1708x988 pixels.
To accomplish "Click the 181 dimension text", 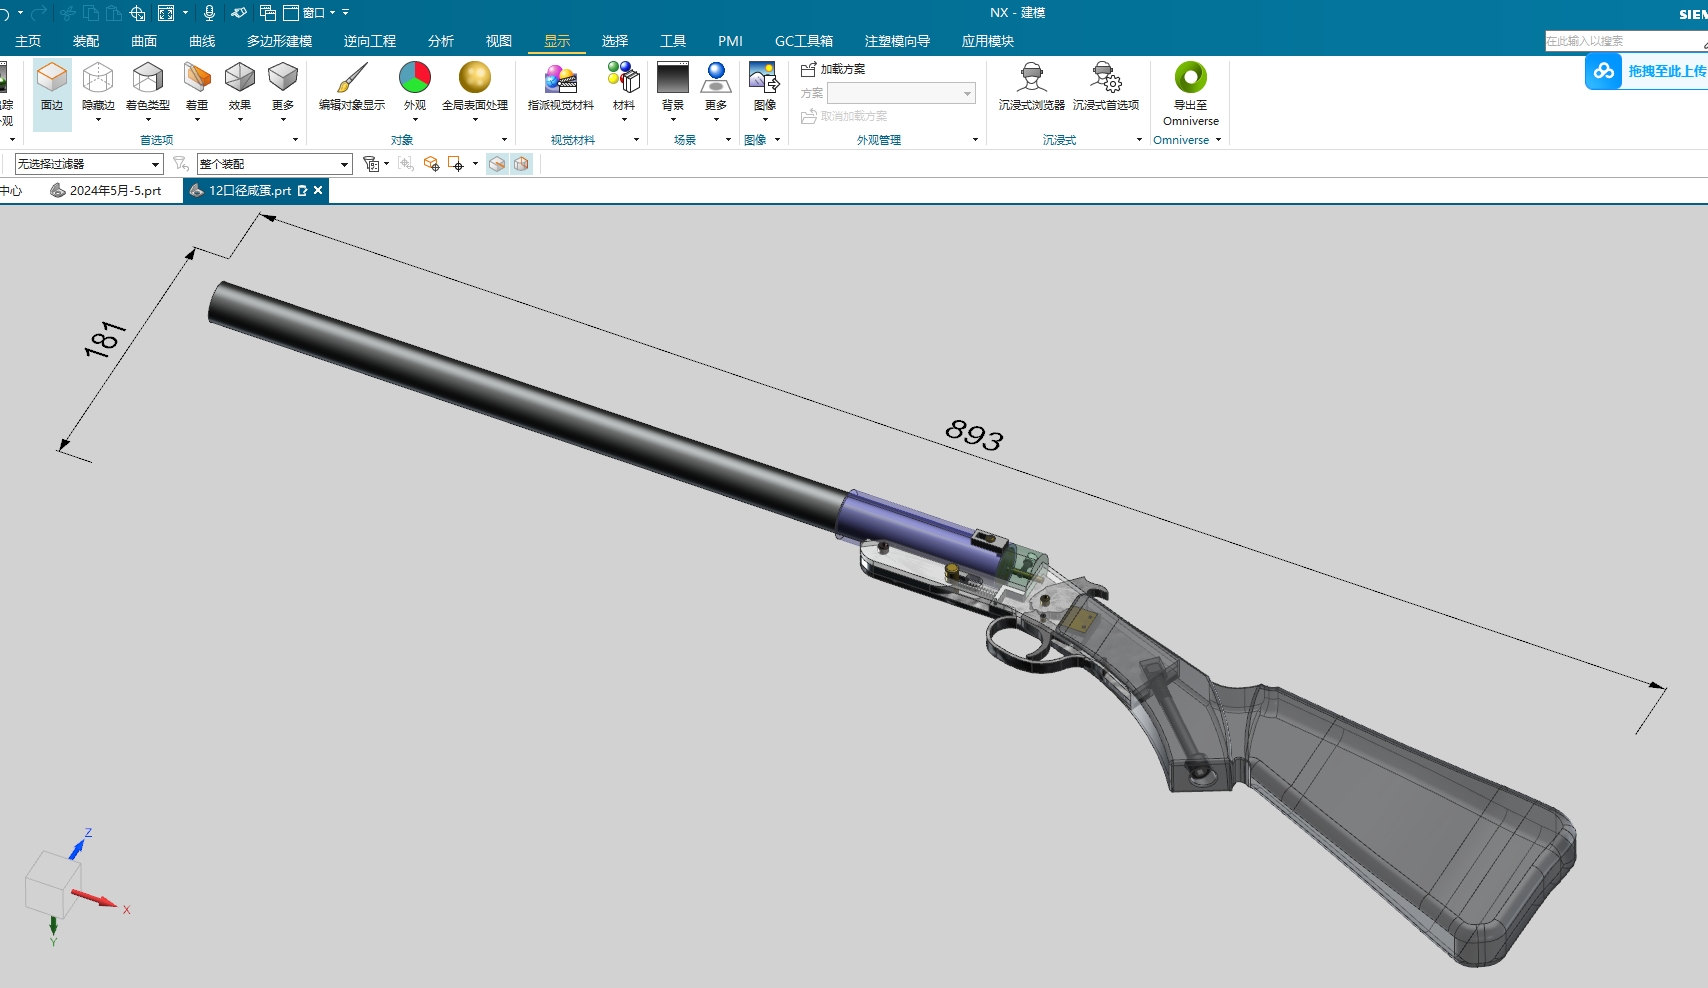I will coord(105,339).
